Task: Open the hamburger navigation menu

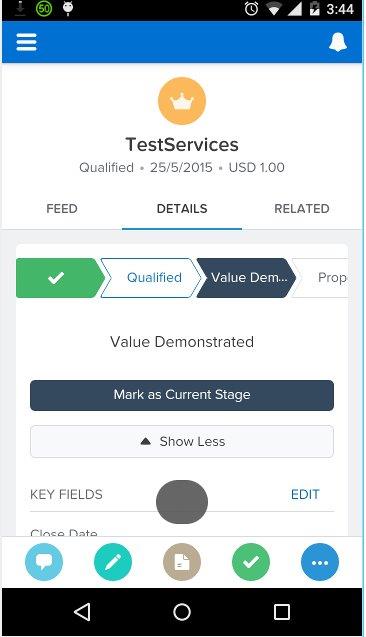Action: pos(26,42)
